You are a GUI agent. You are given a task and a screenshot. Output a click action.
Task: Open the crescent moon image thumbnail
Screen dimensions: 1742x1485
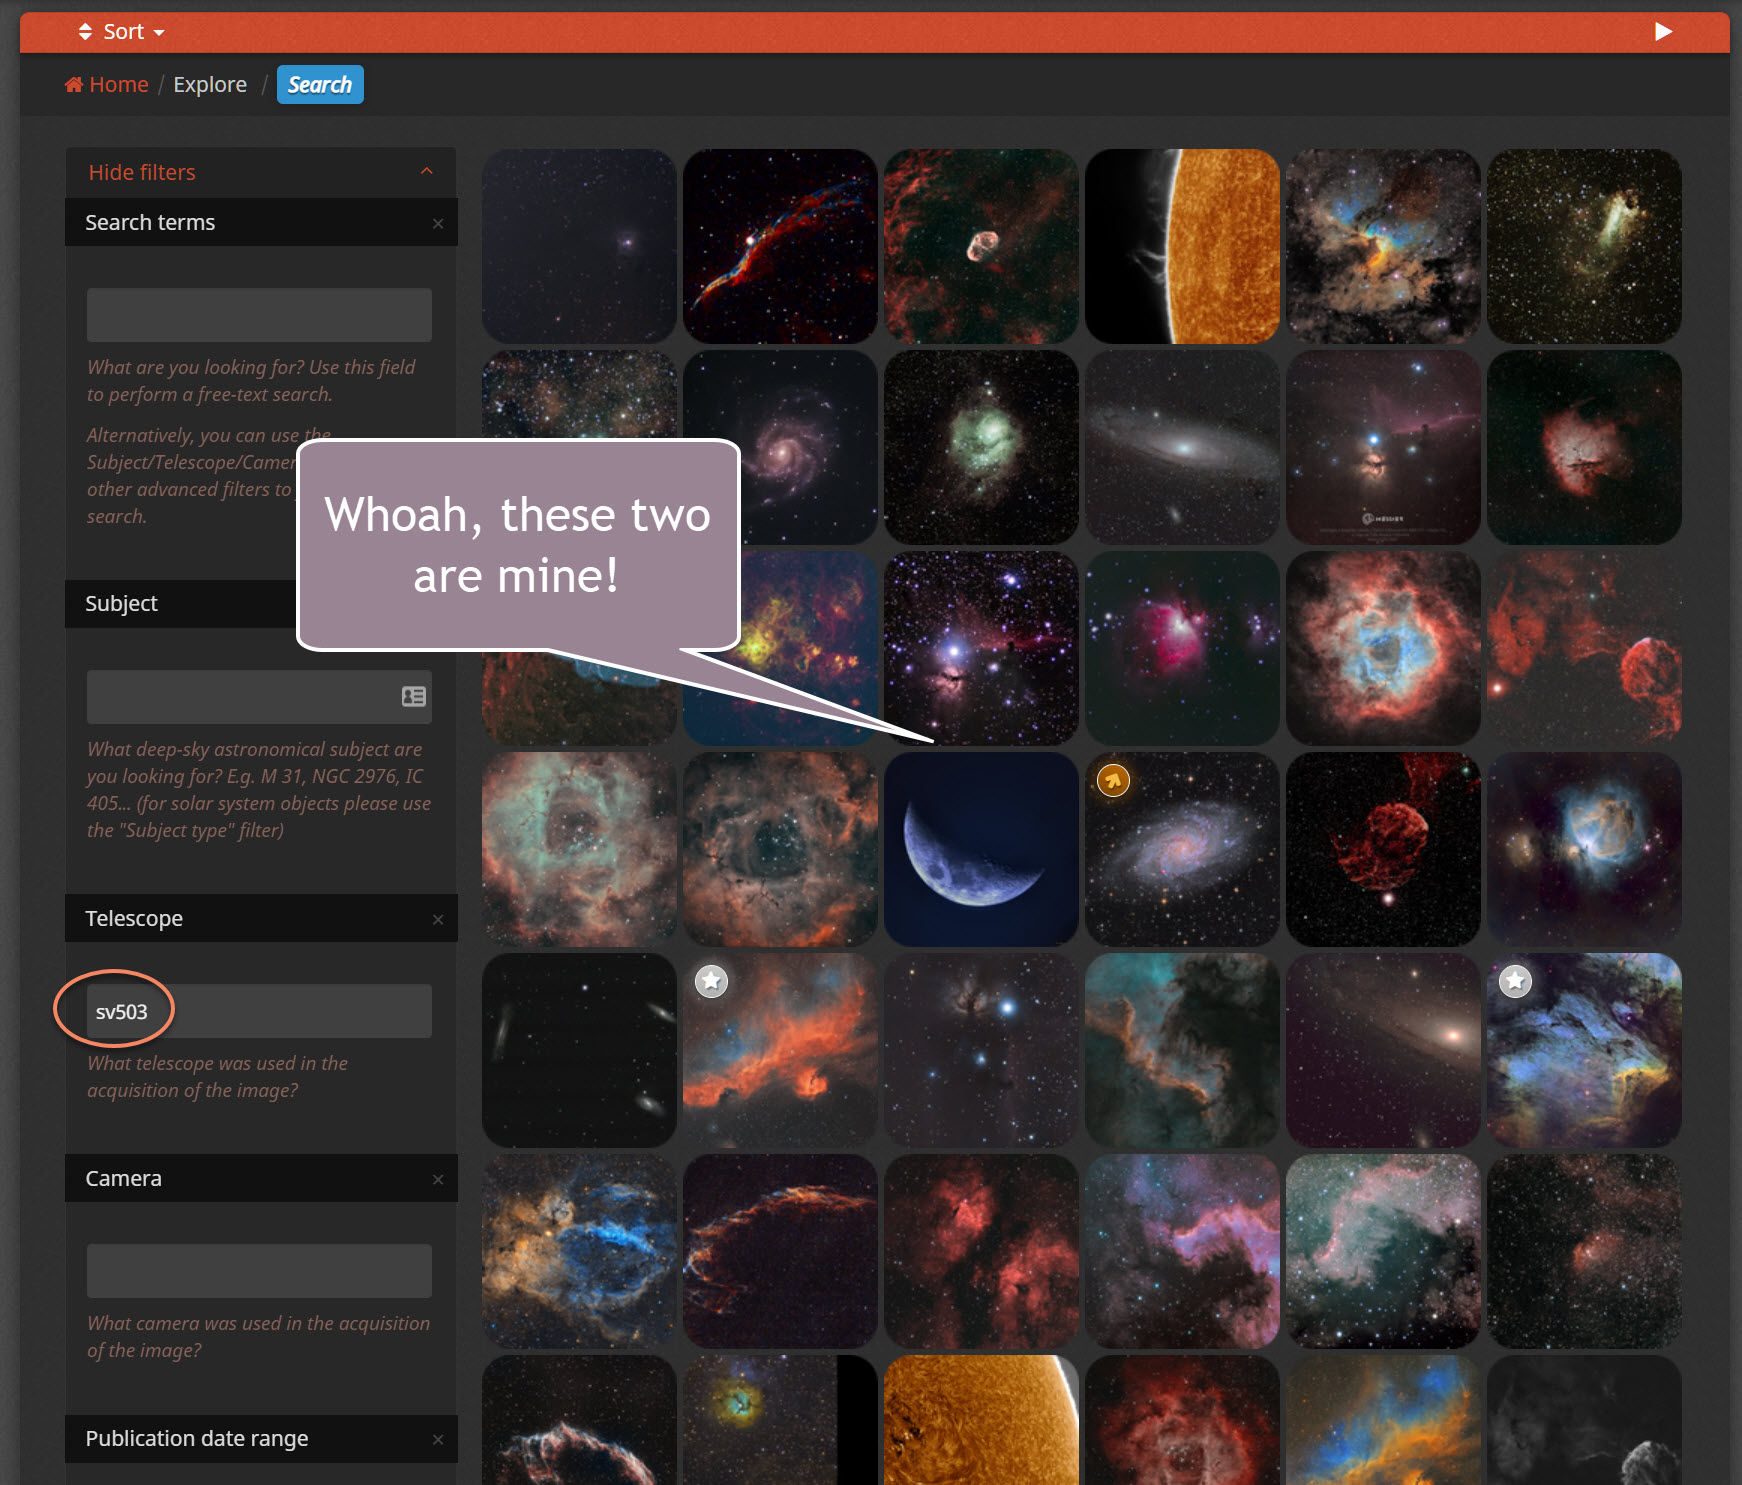pos(981,849)
